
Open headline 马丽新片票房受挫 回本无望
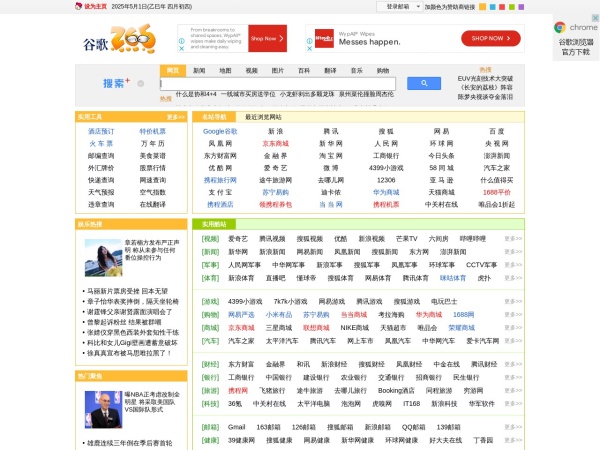click(x=127, y=291)
